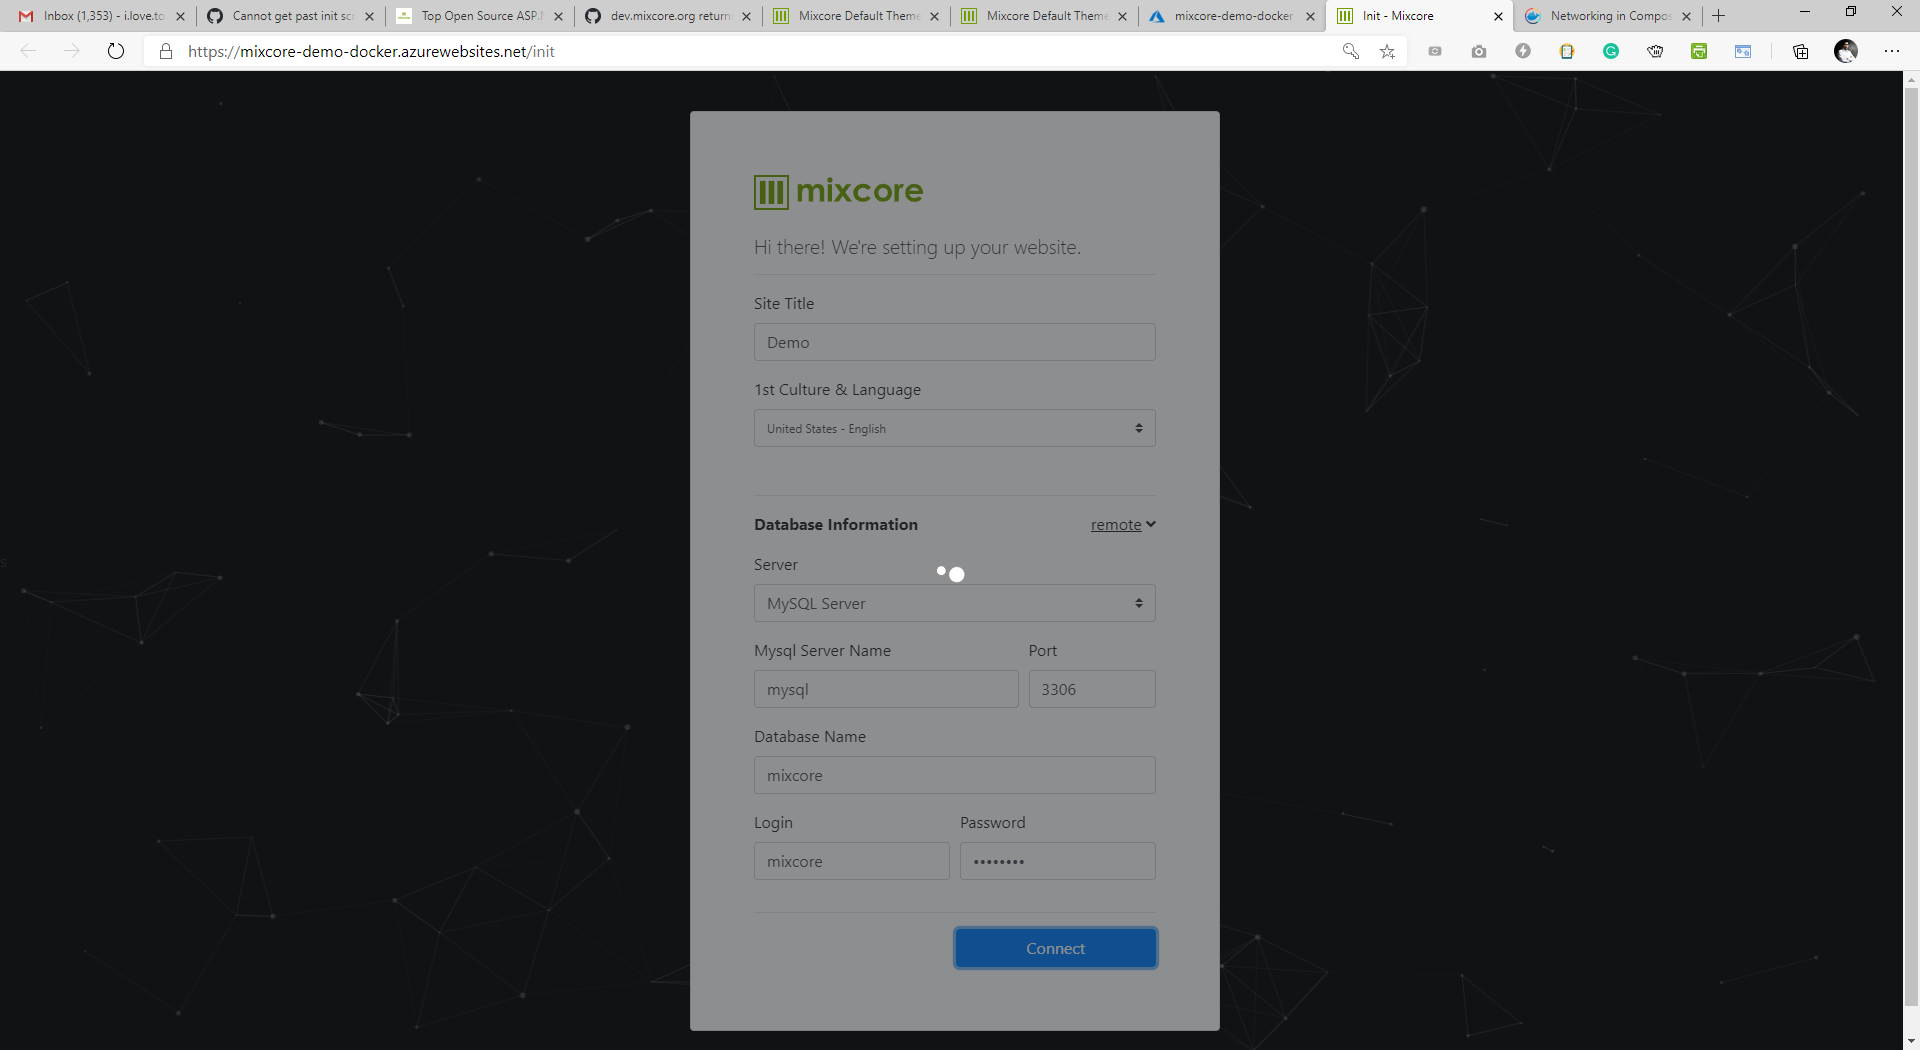Open the mixcore logo on the setup page
Viewport: 1920px width, 1050px height.
[837, 192]
